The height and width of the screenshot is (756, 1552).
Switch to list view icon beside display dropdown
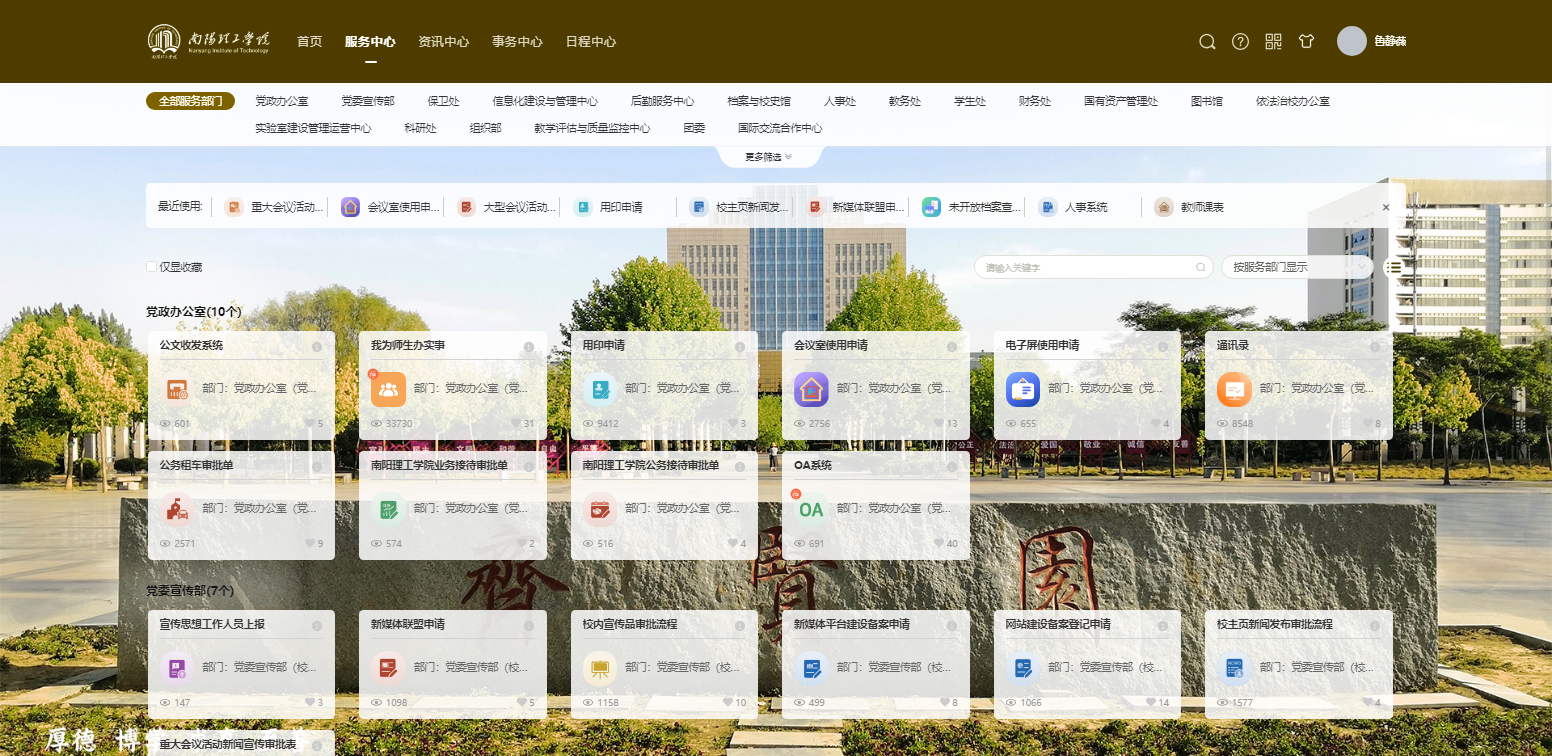tap(1393, 267)
